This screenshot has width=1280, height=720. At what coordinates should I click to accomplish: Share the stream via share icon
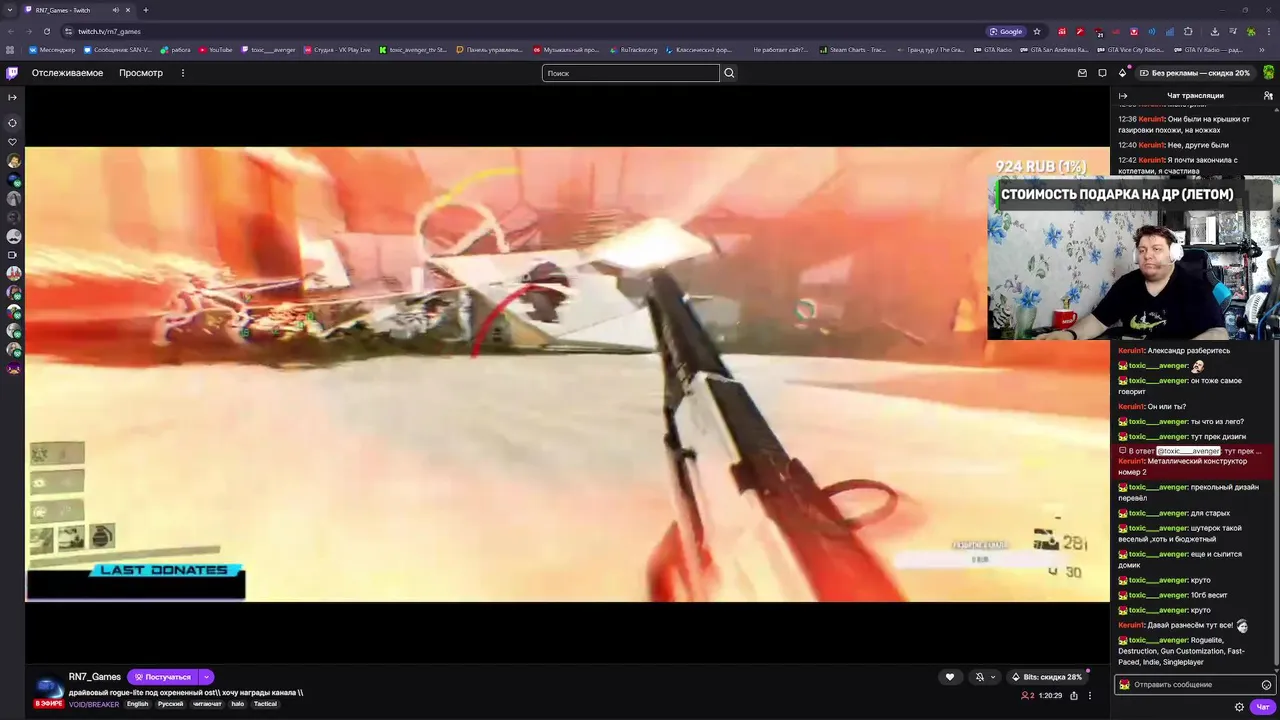pyautogui.click(x=1074, y=696)
